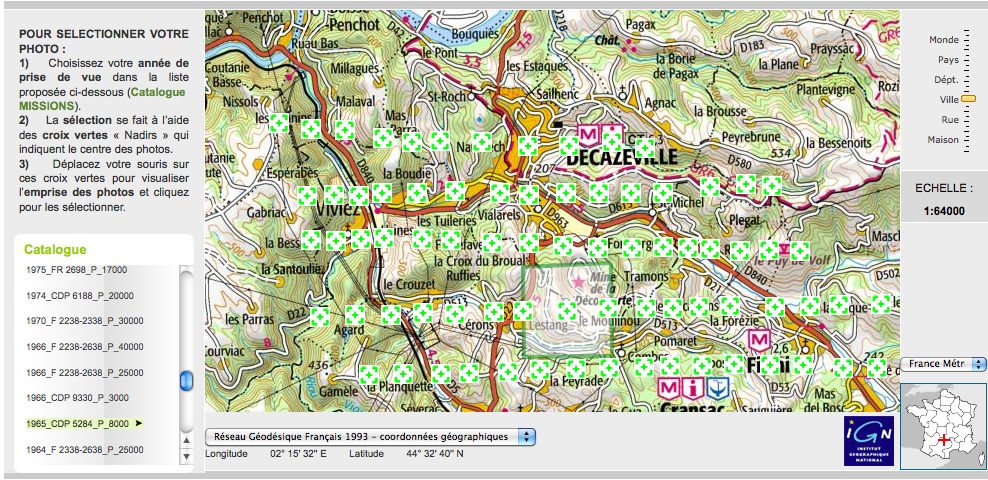Viewport: 988px width, 480px height.
Task: Set zoom level to Rue
Action: (950, 120)
